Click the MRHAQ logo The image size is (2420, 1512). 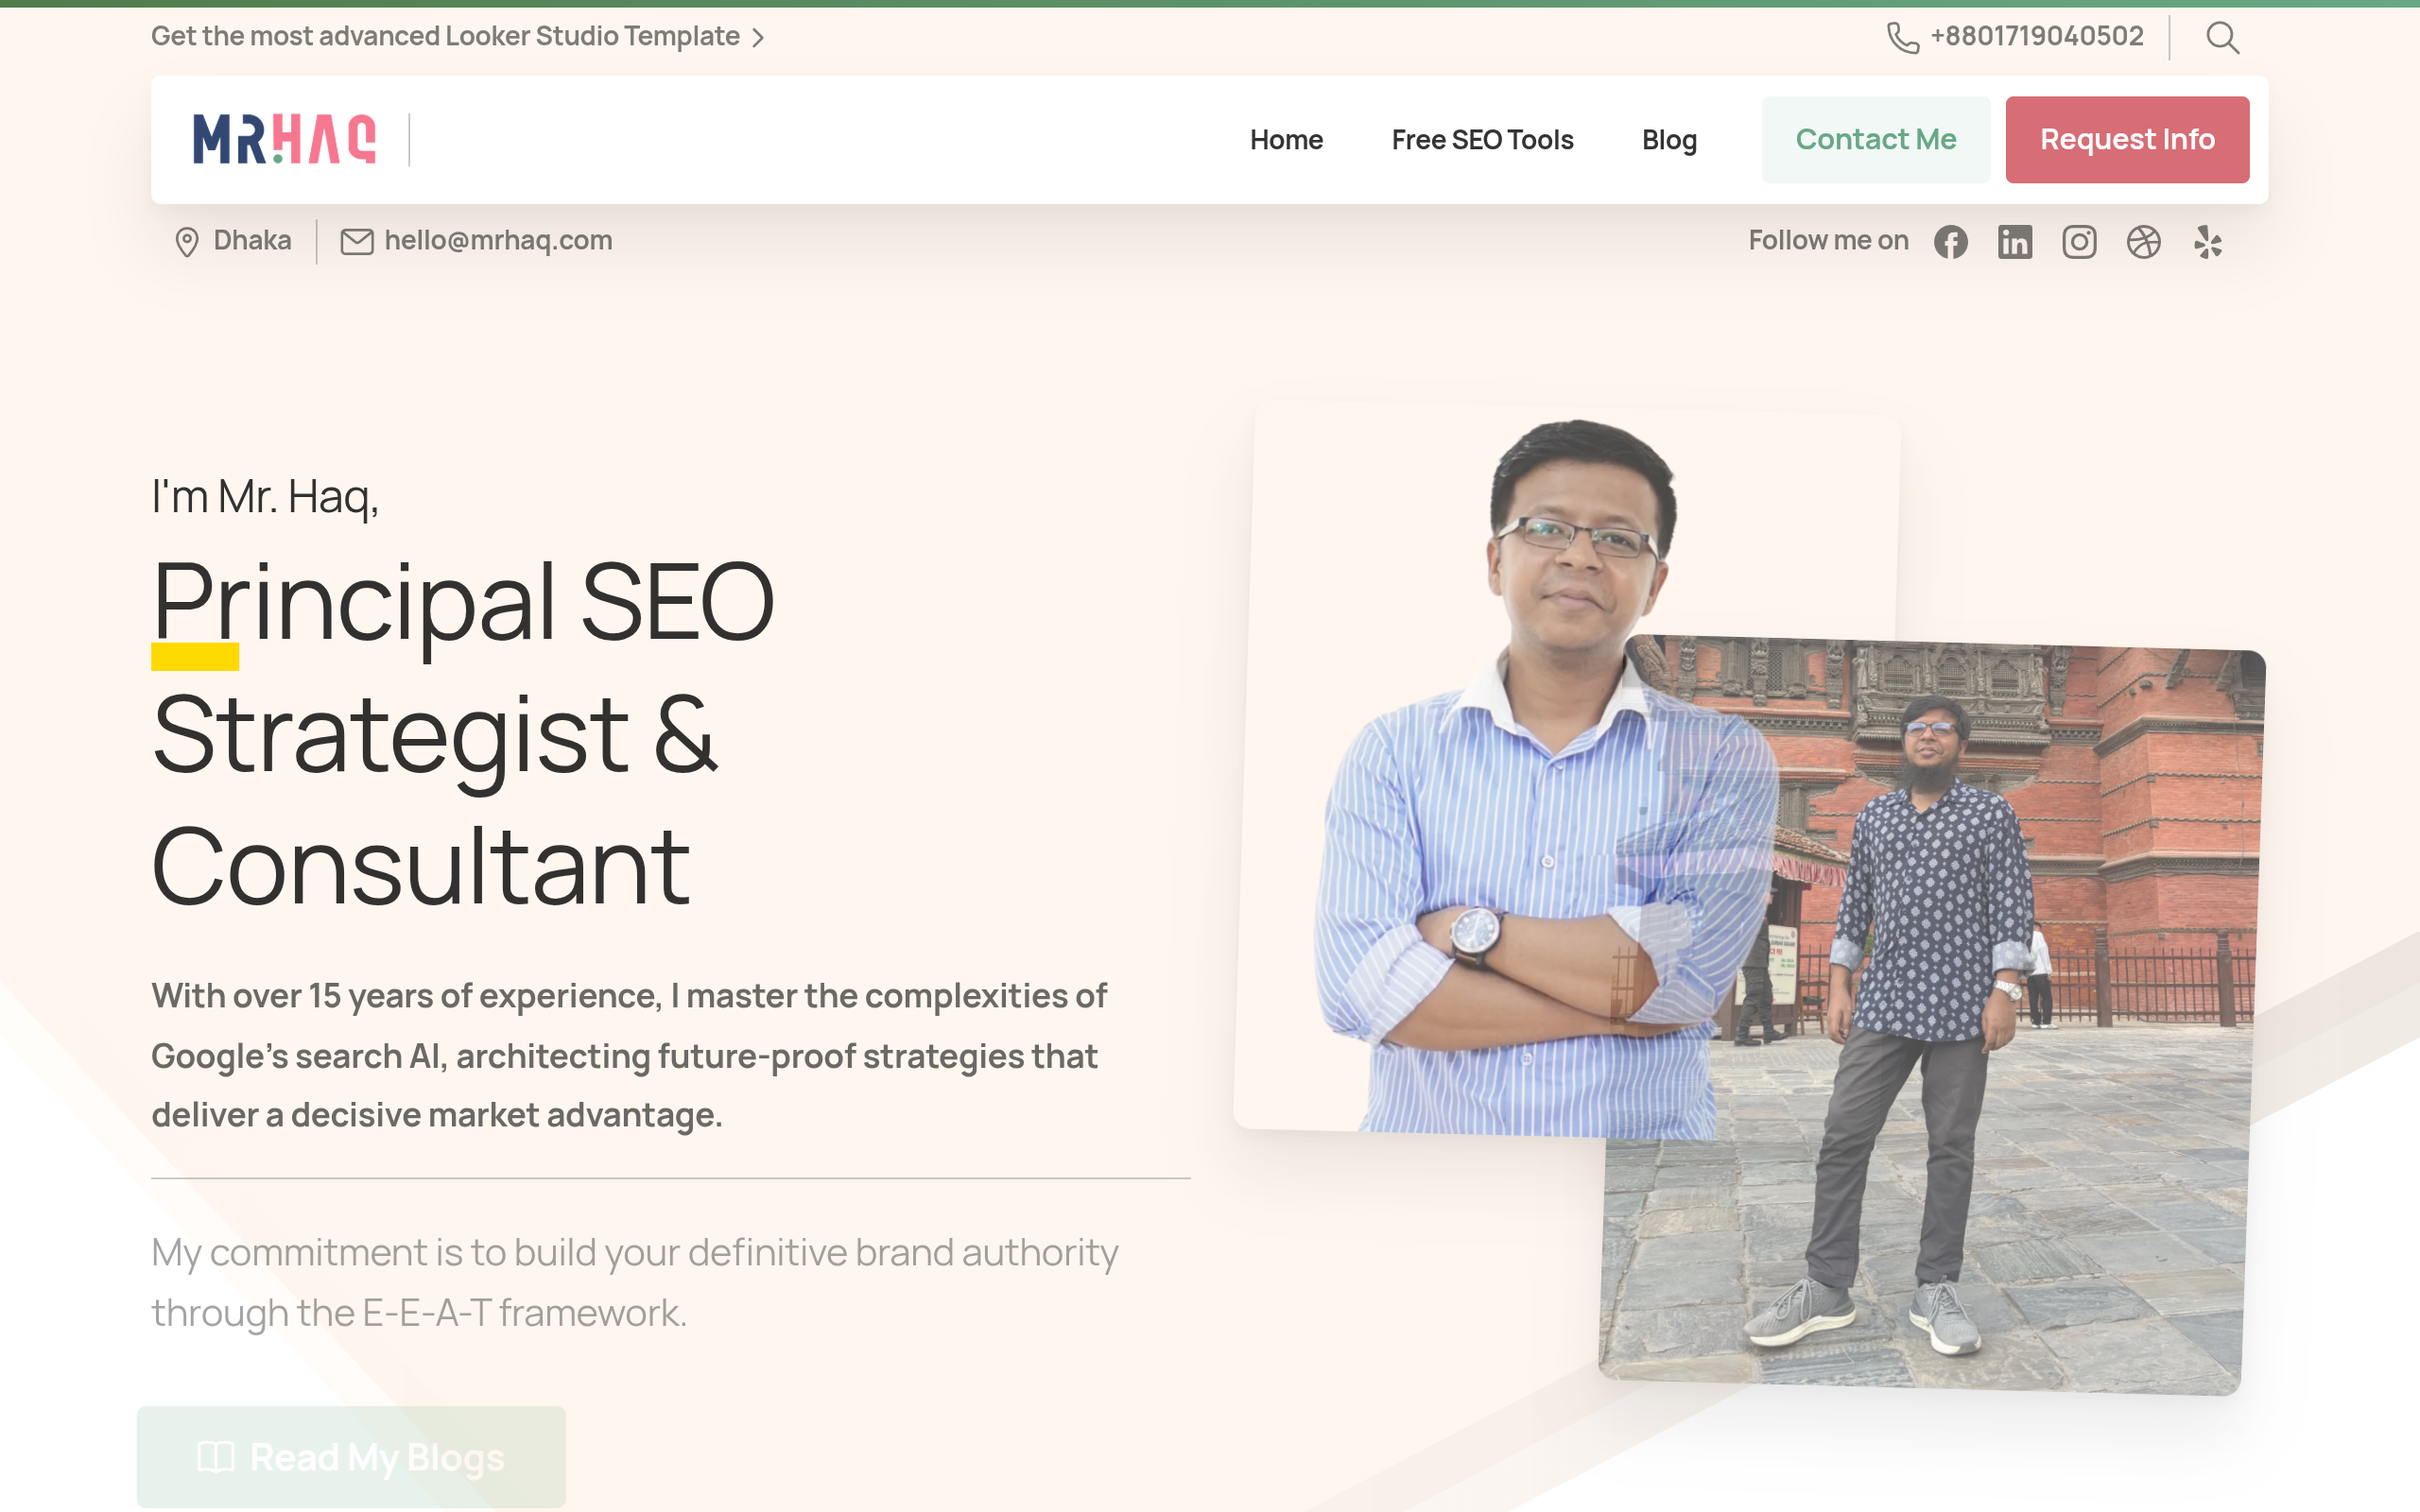click(285, 139)
